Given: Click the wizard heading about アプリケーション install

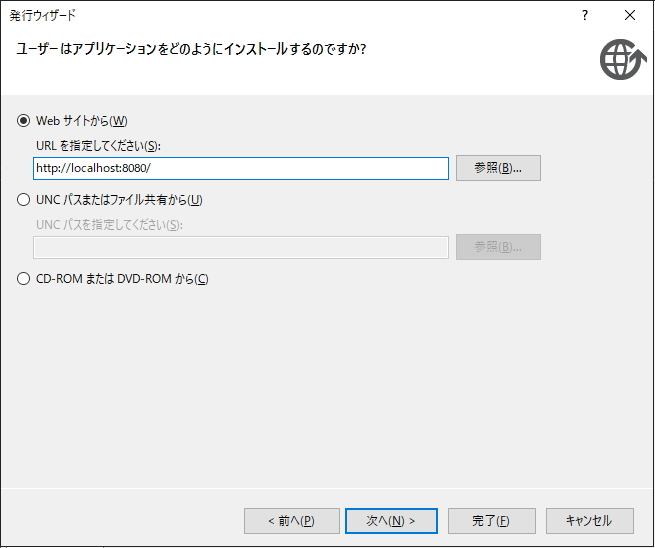Looking at the screenshot, I should coord(191,49).
